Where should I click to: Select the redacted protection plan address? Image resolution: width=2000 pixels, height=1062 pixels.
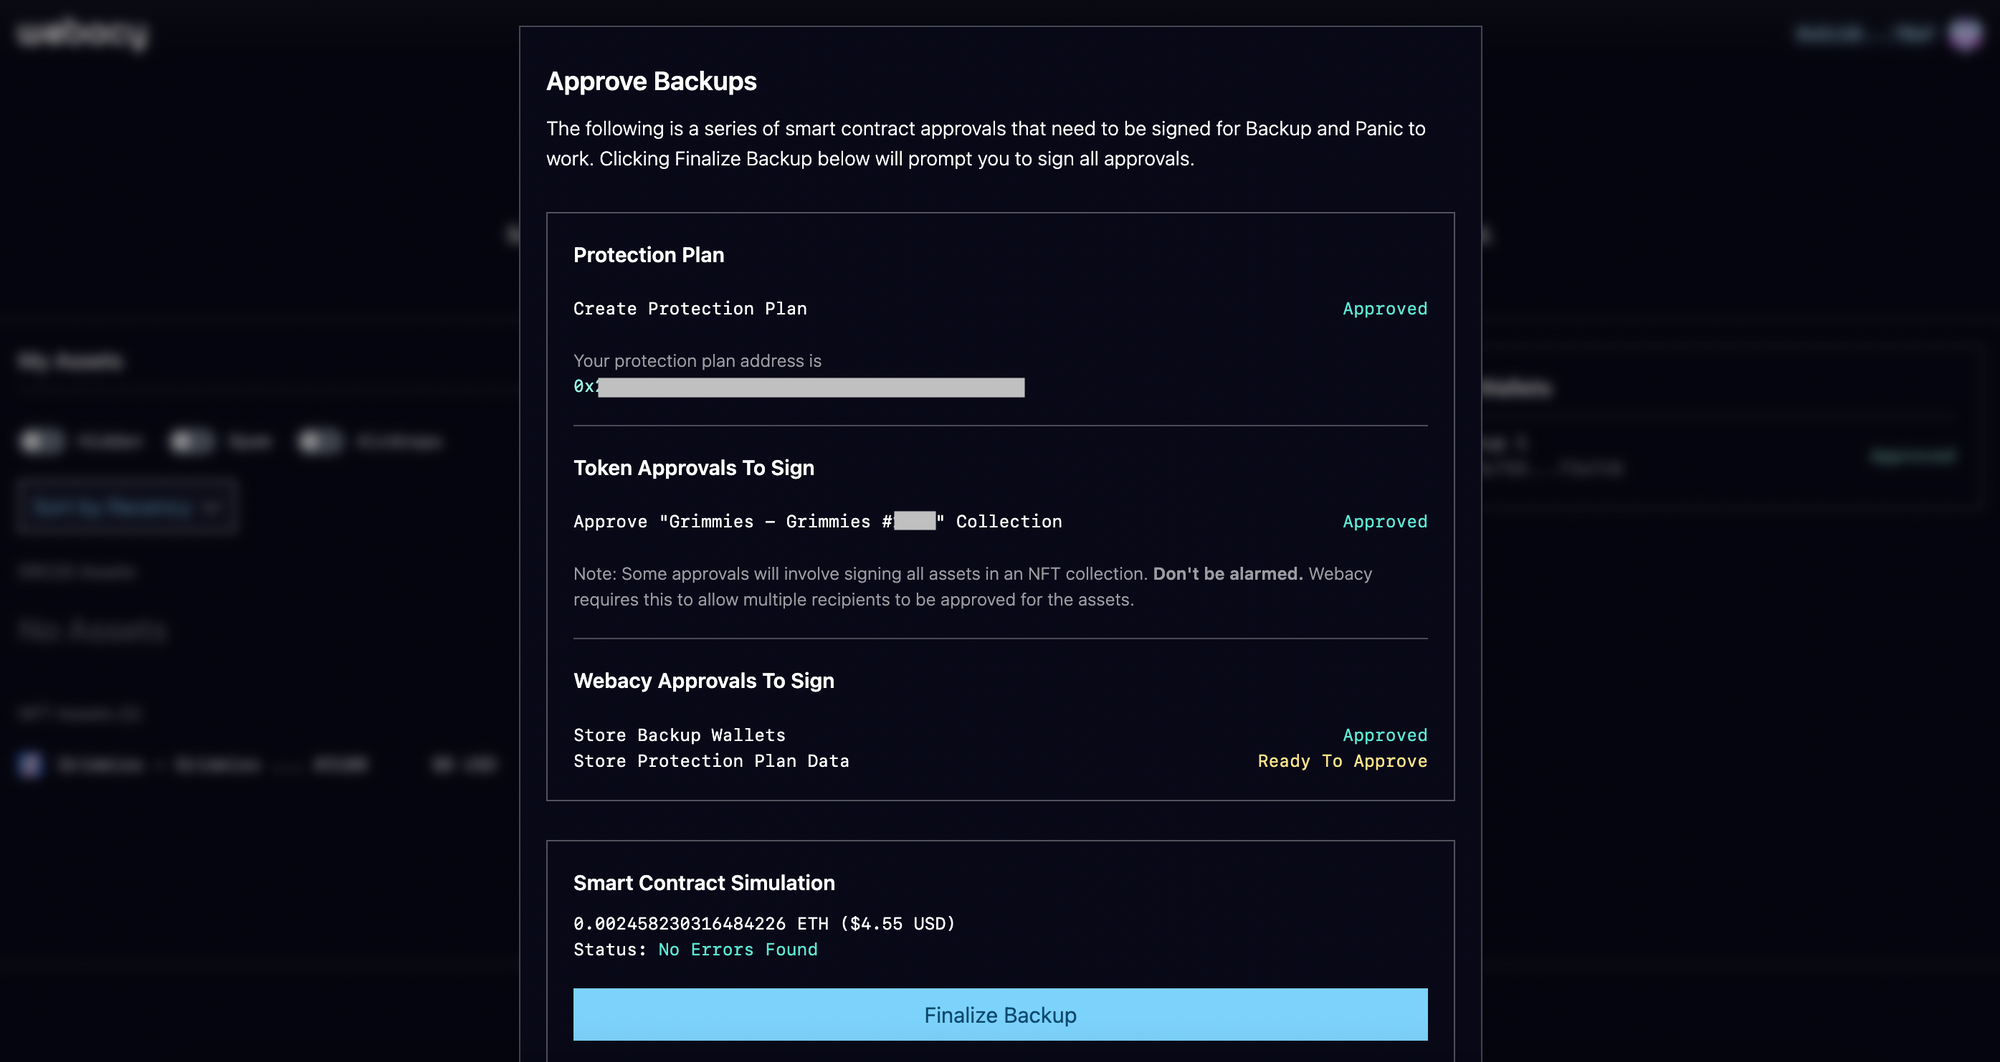point(799,387)
